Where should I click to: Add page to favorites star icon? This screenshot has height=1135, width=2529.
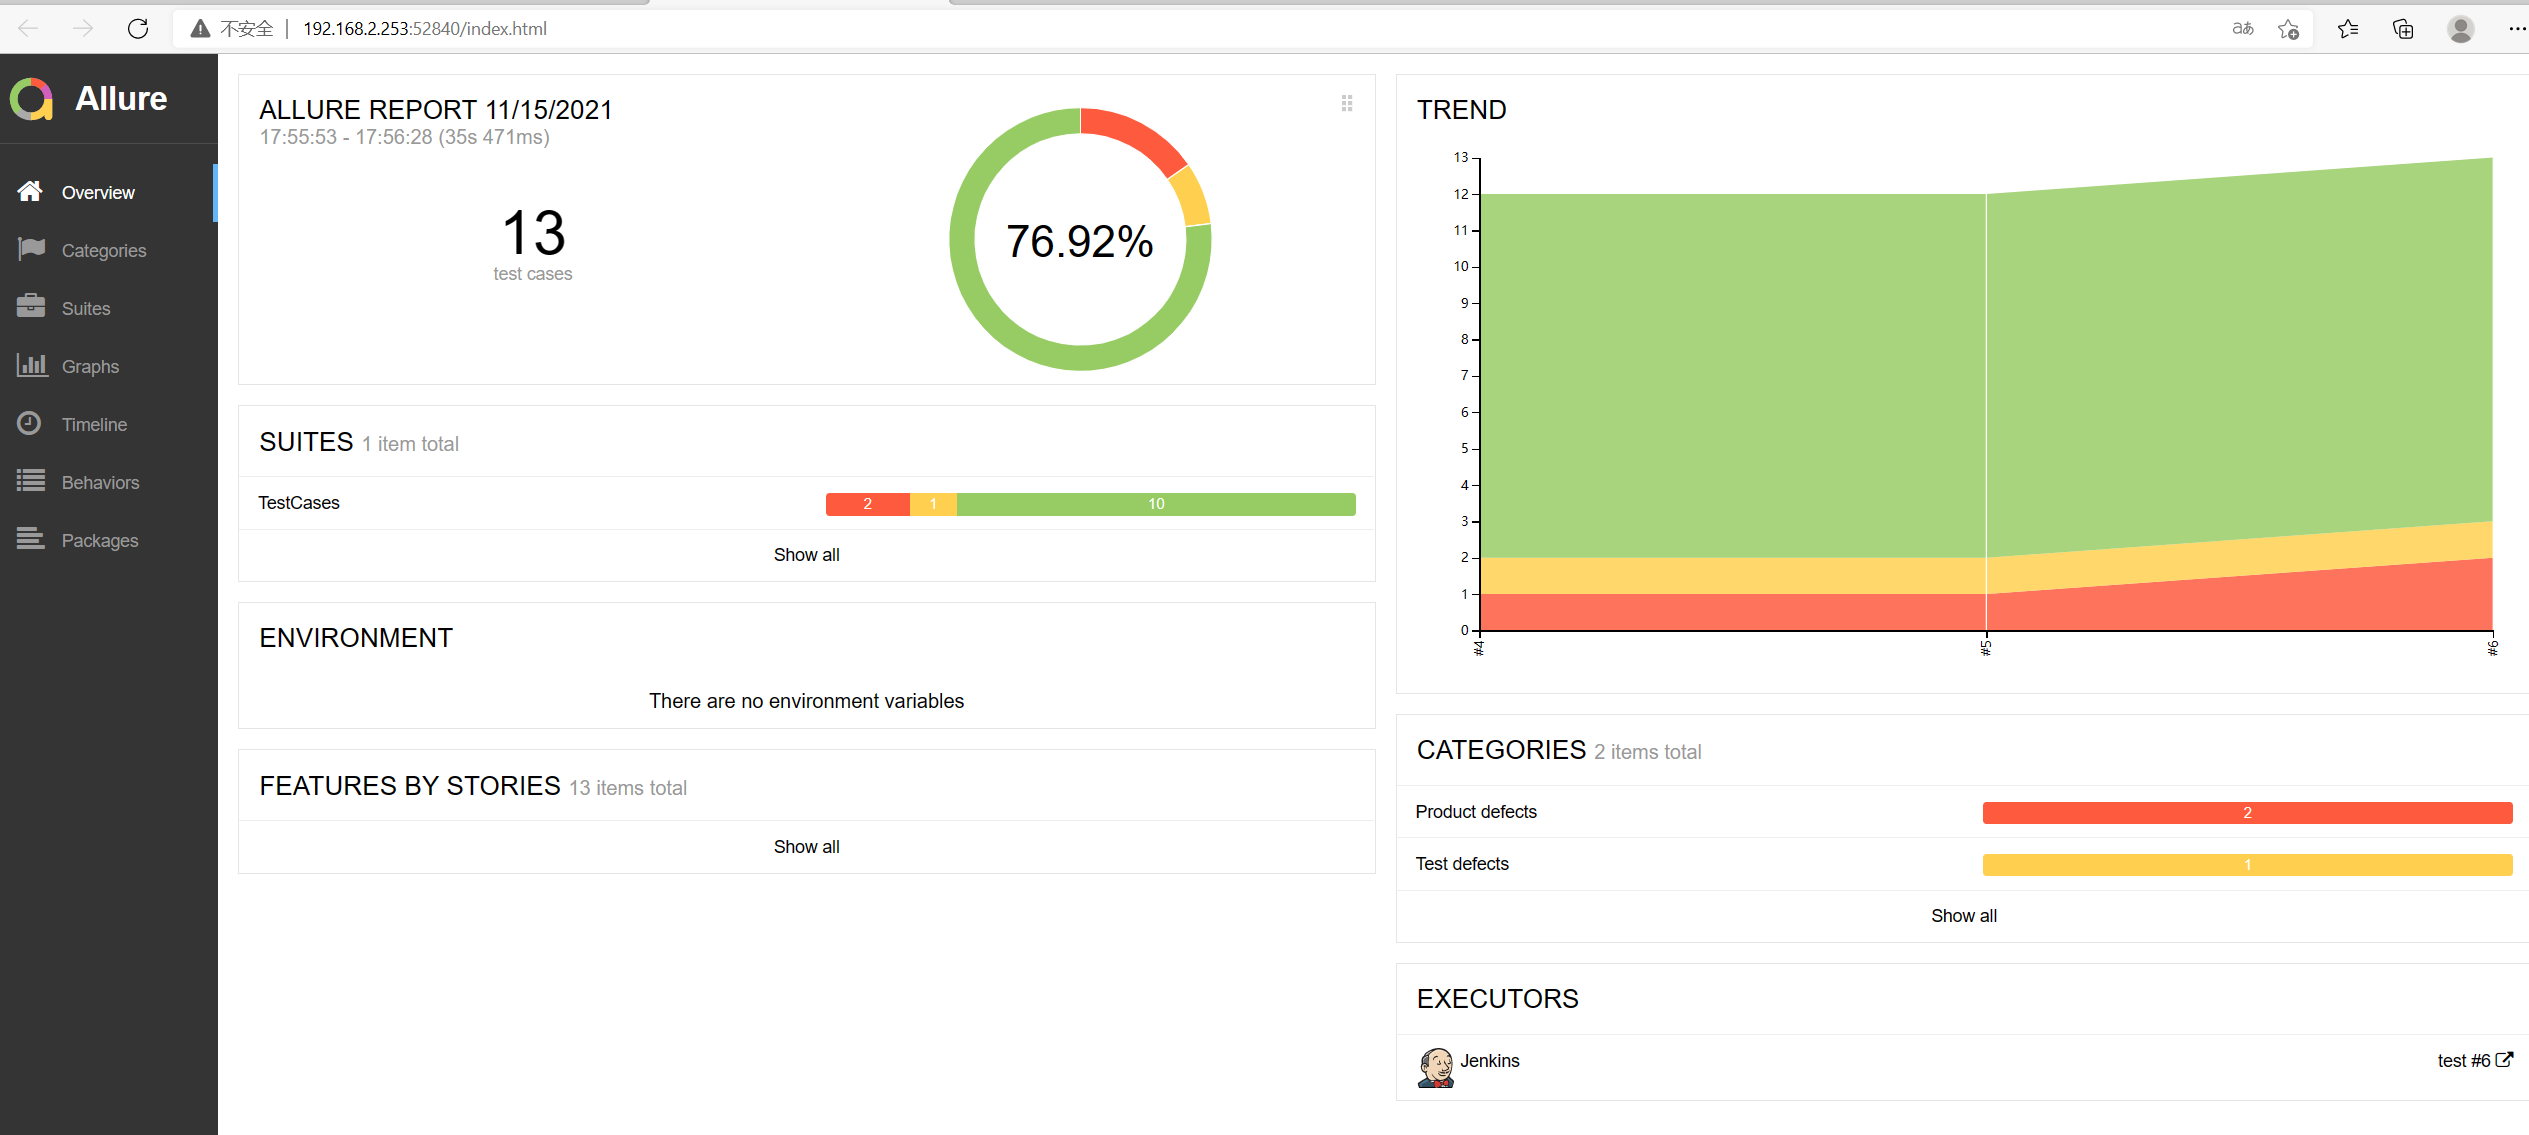pyautogui.click(x=2288, y=29)
